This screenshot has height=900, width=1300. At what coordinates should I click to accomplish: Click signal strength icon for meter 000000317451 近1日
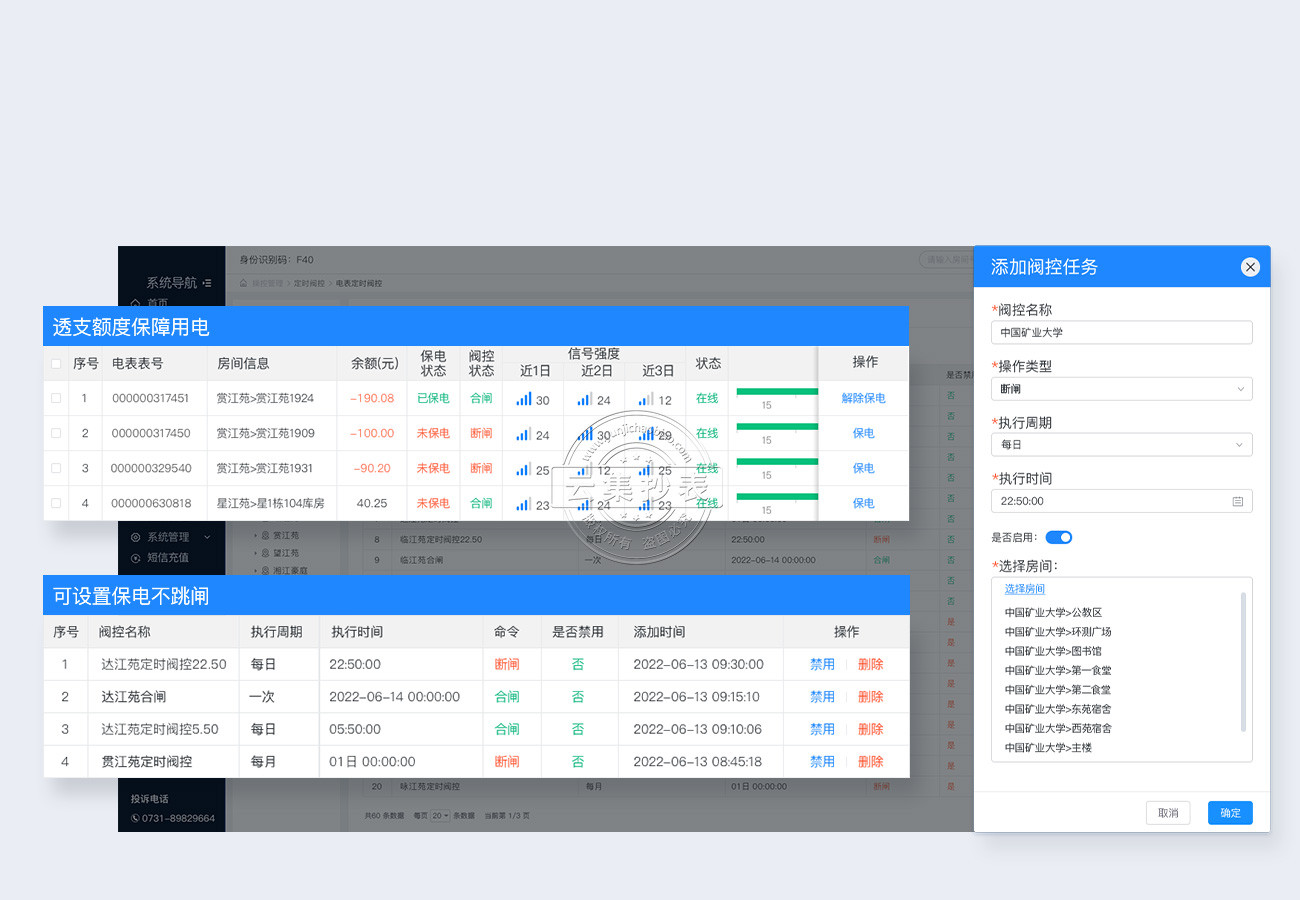tap(523, 399)
